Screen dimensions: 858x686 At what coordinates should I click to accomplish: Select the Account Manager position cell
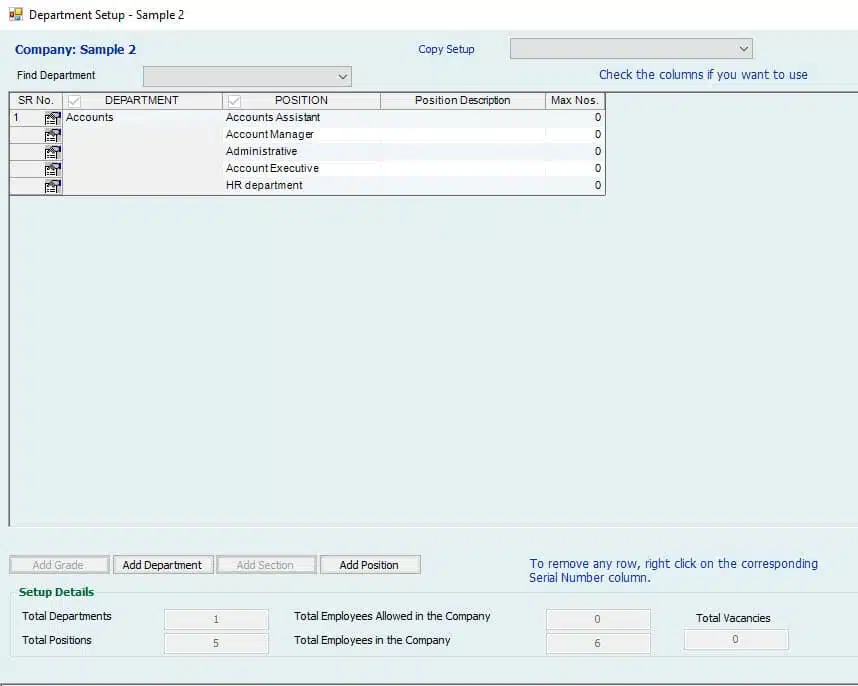[x=302, y=135]
